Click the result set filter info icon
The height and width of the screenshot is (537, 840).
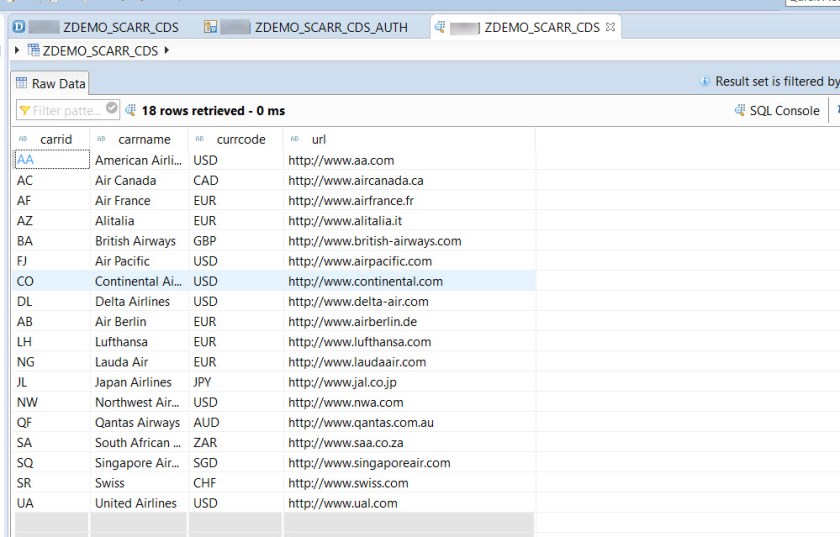[x=705, y=82]
